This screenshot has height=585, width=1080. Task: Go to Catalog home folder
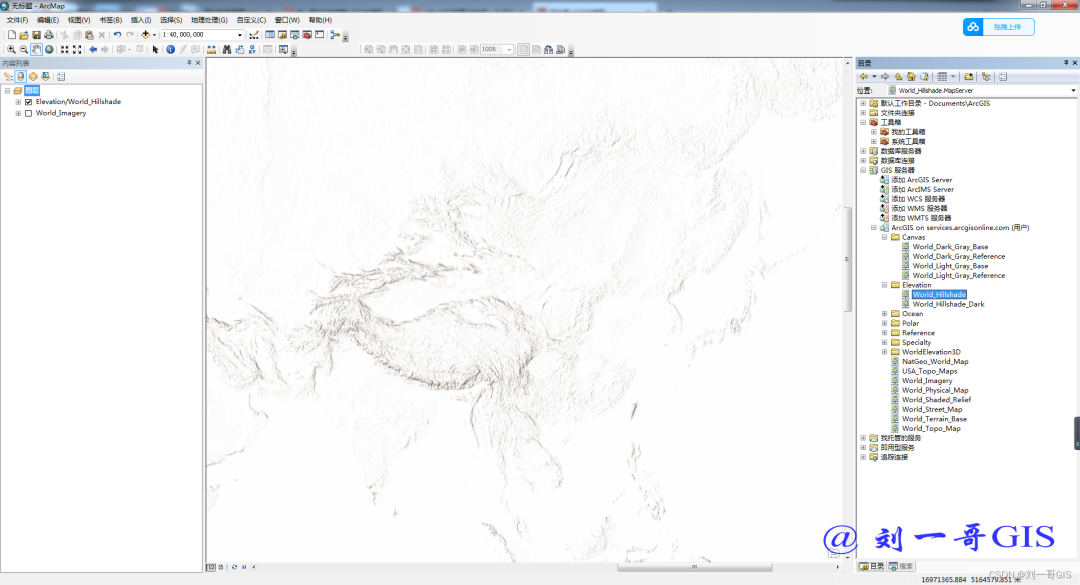(911, 76)
